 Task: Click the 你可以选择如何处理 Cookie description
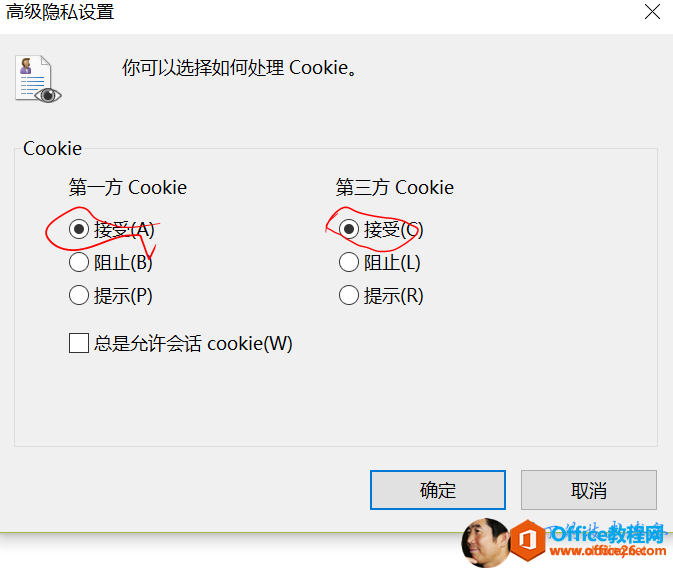tap(239, 68)
